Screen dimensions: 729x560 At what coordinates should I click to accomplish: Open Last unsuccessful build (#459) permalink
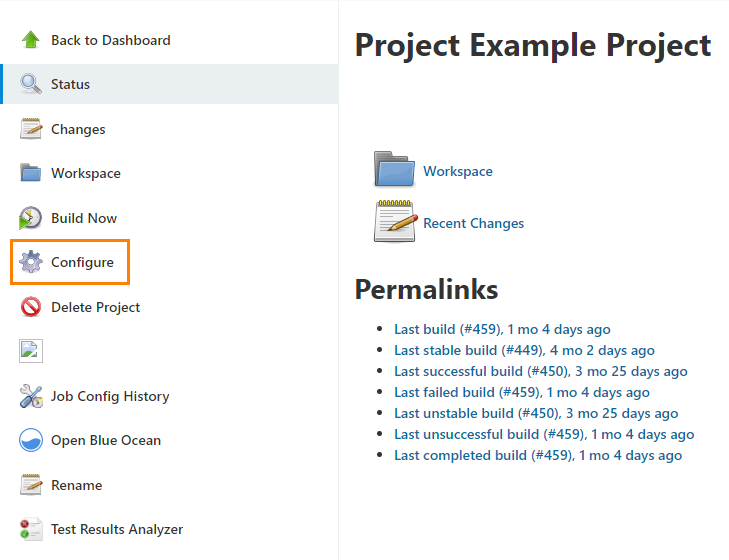click(544, 434)
